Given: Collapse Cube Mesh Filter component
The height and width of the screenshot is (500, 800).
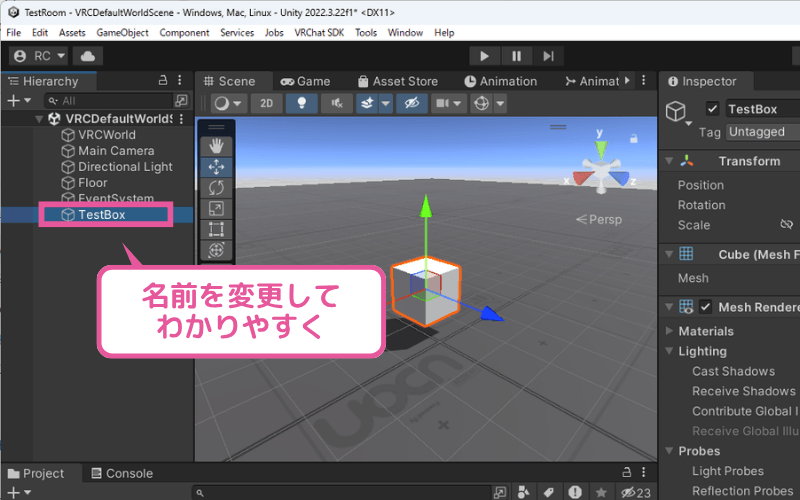Looking at the screenshot, I should pos(669,254).
